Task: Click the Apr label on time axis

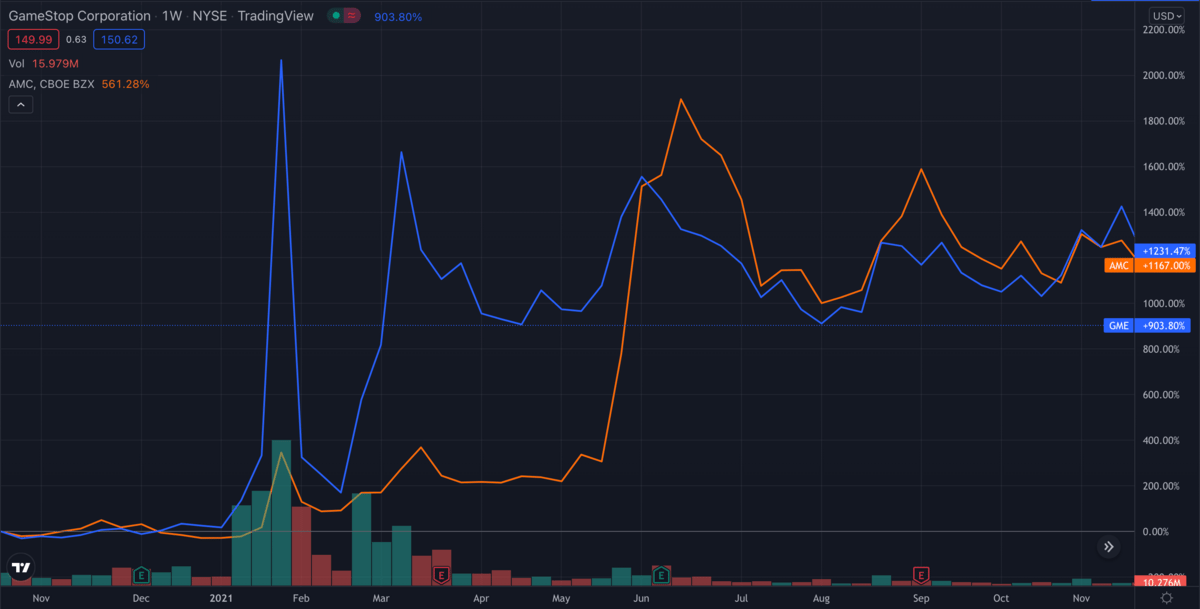Action: (481, 598)
